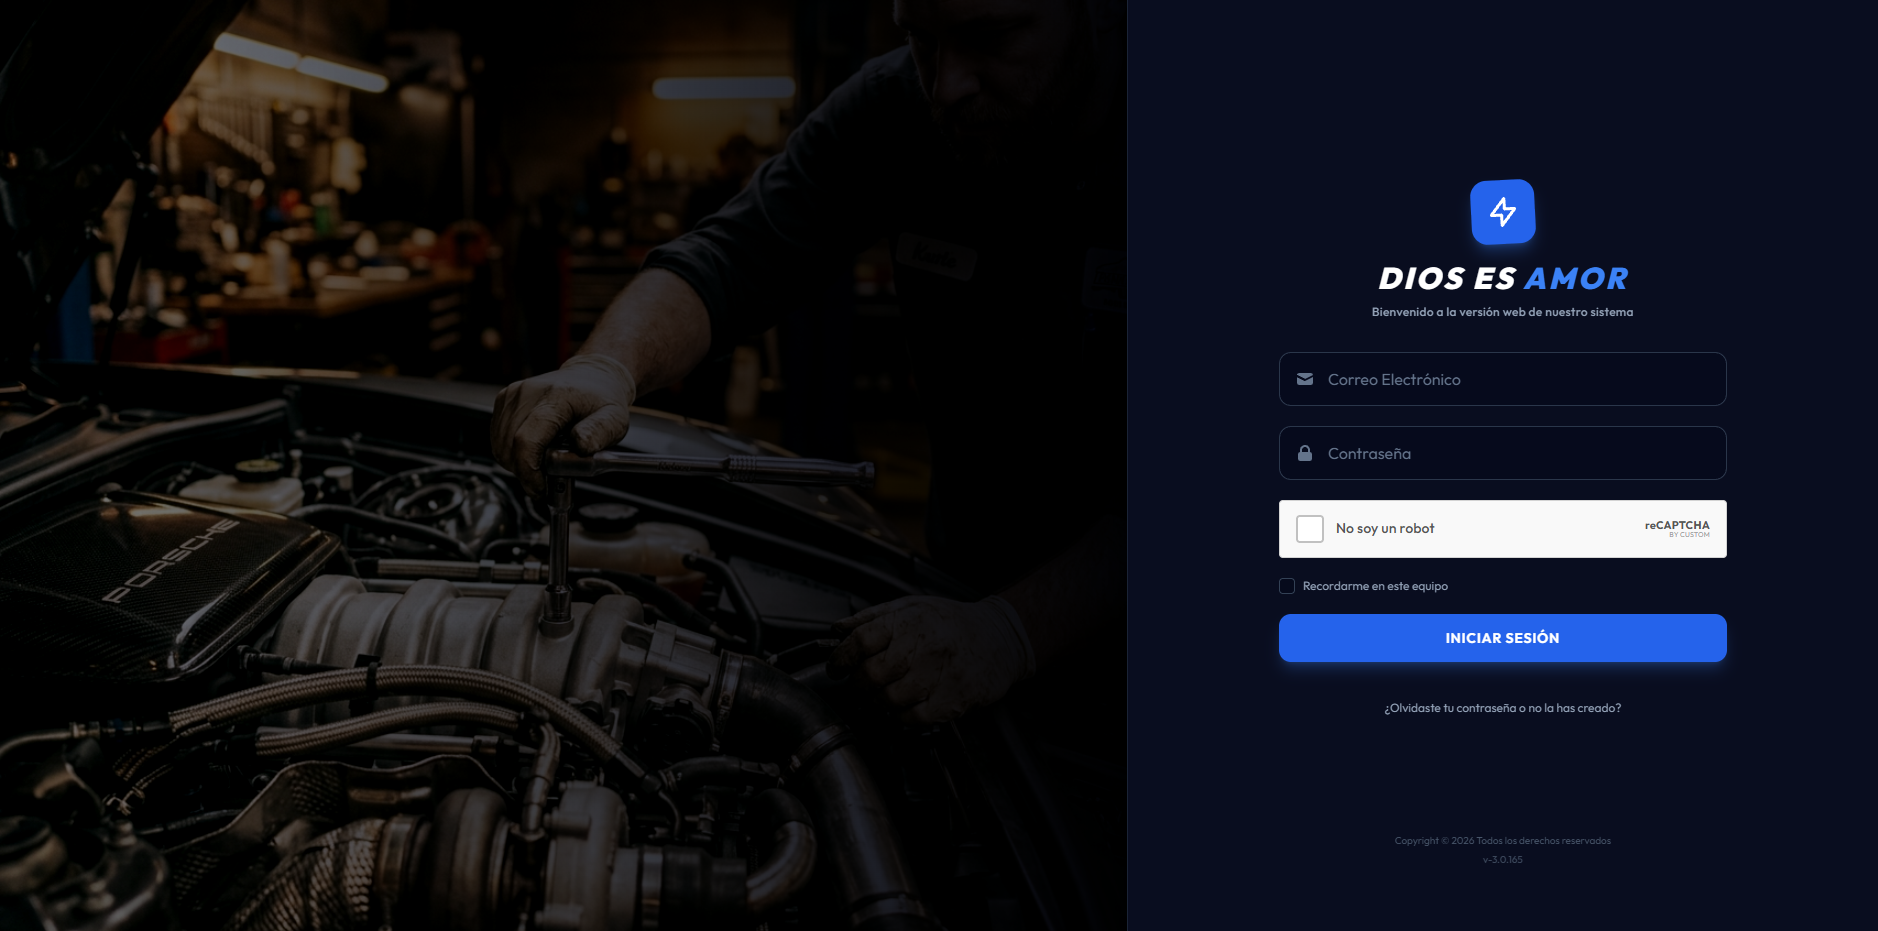The height and width of the screenshot is (931, 1878).
Task: Click the reCAPTCHA label
Action: point(1677,525)
